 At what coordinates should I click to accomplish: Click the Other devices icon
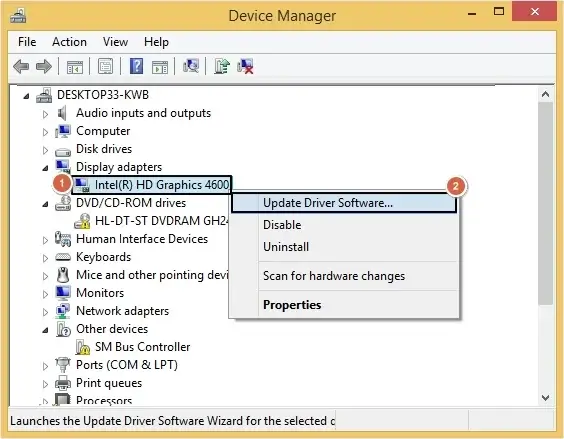click(x=63, y=329)
